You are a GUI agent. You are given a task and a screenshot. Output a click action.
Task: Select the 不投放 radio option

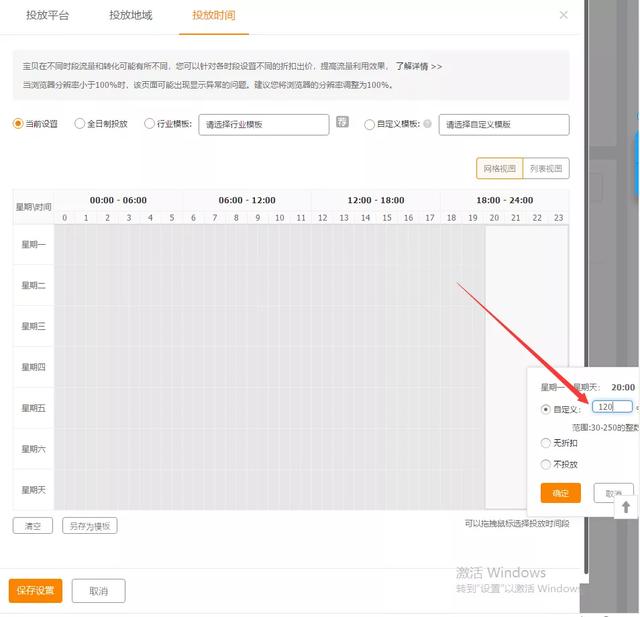point(545,464)
